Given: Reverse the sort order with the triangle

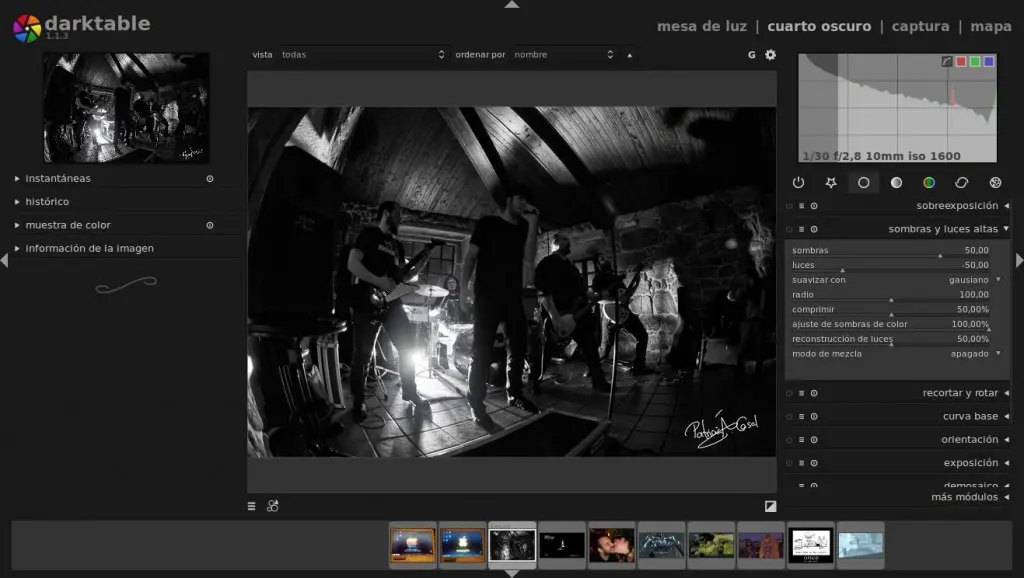Looking at the screenshot, I should 630,55.
